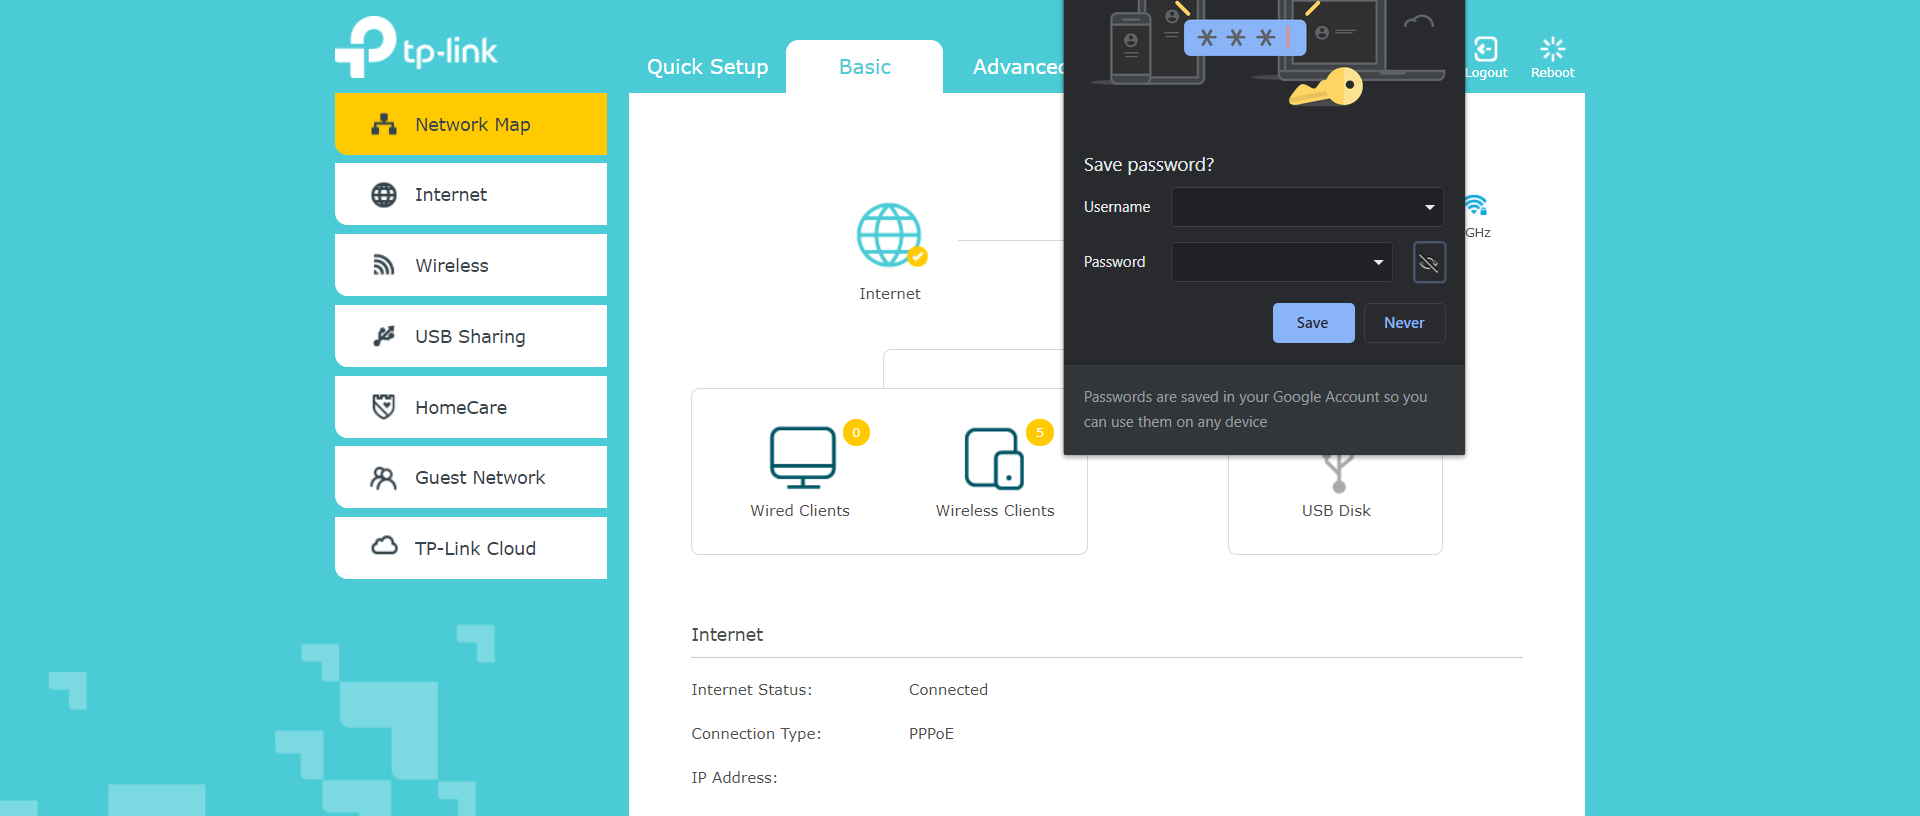Click the HomeCare shield icon

tap(384, 407)
